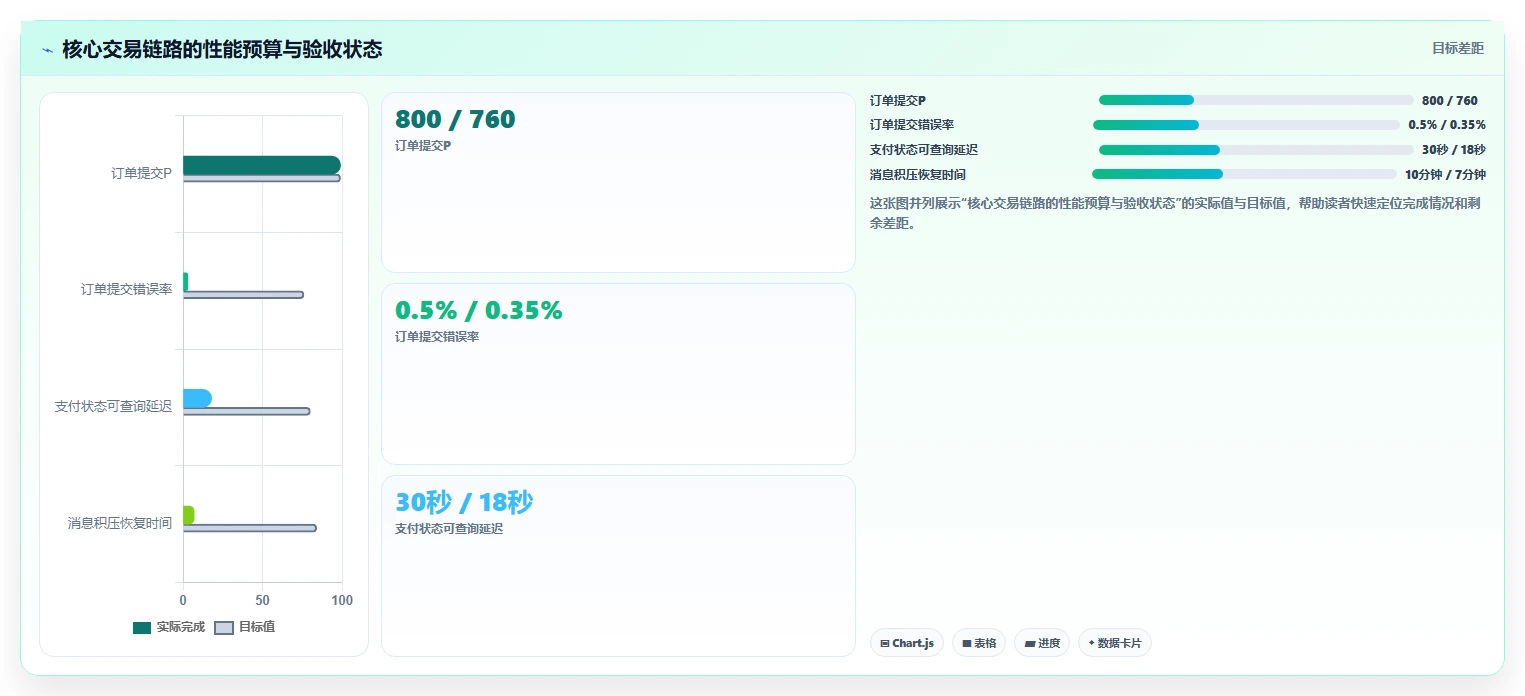The width and height of the screenshot is (1525, 696).
Task: Click the gray target bar for 订单提交错误率
Action: click(x=243, y=295)
